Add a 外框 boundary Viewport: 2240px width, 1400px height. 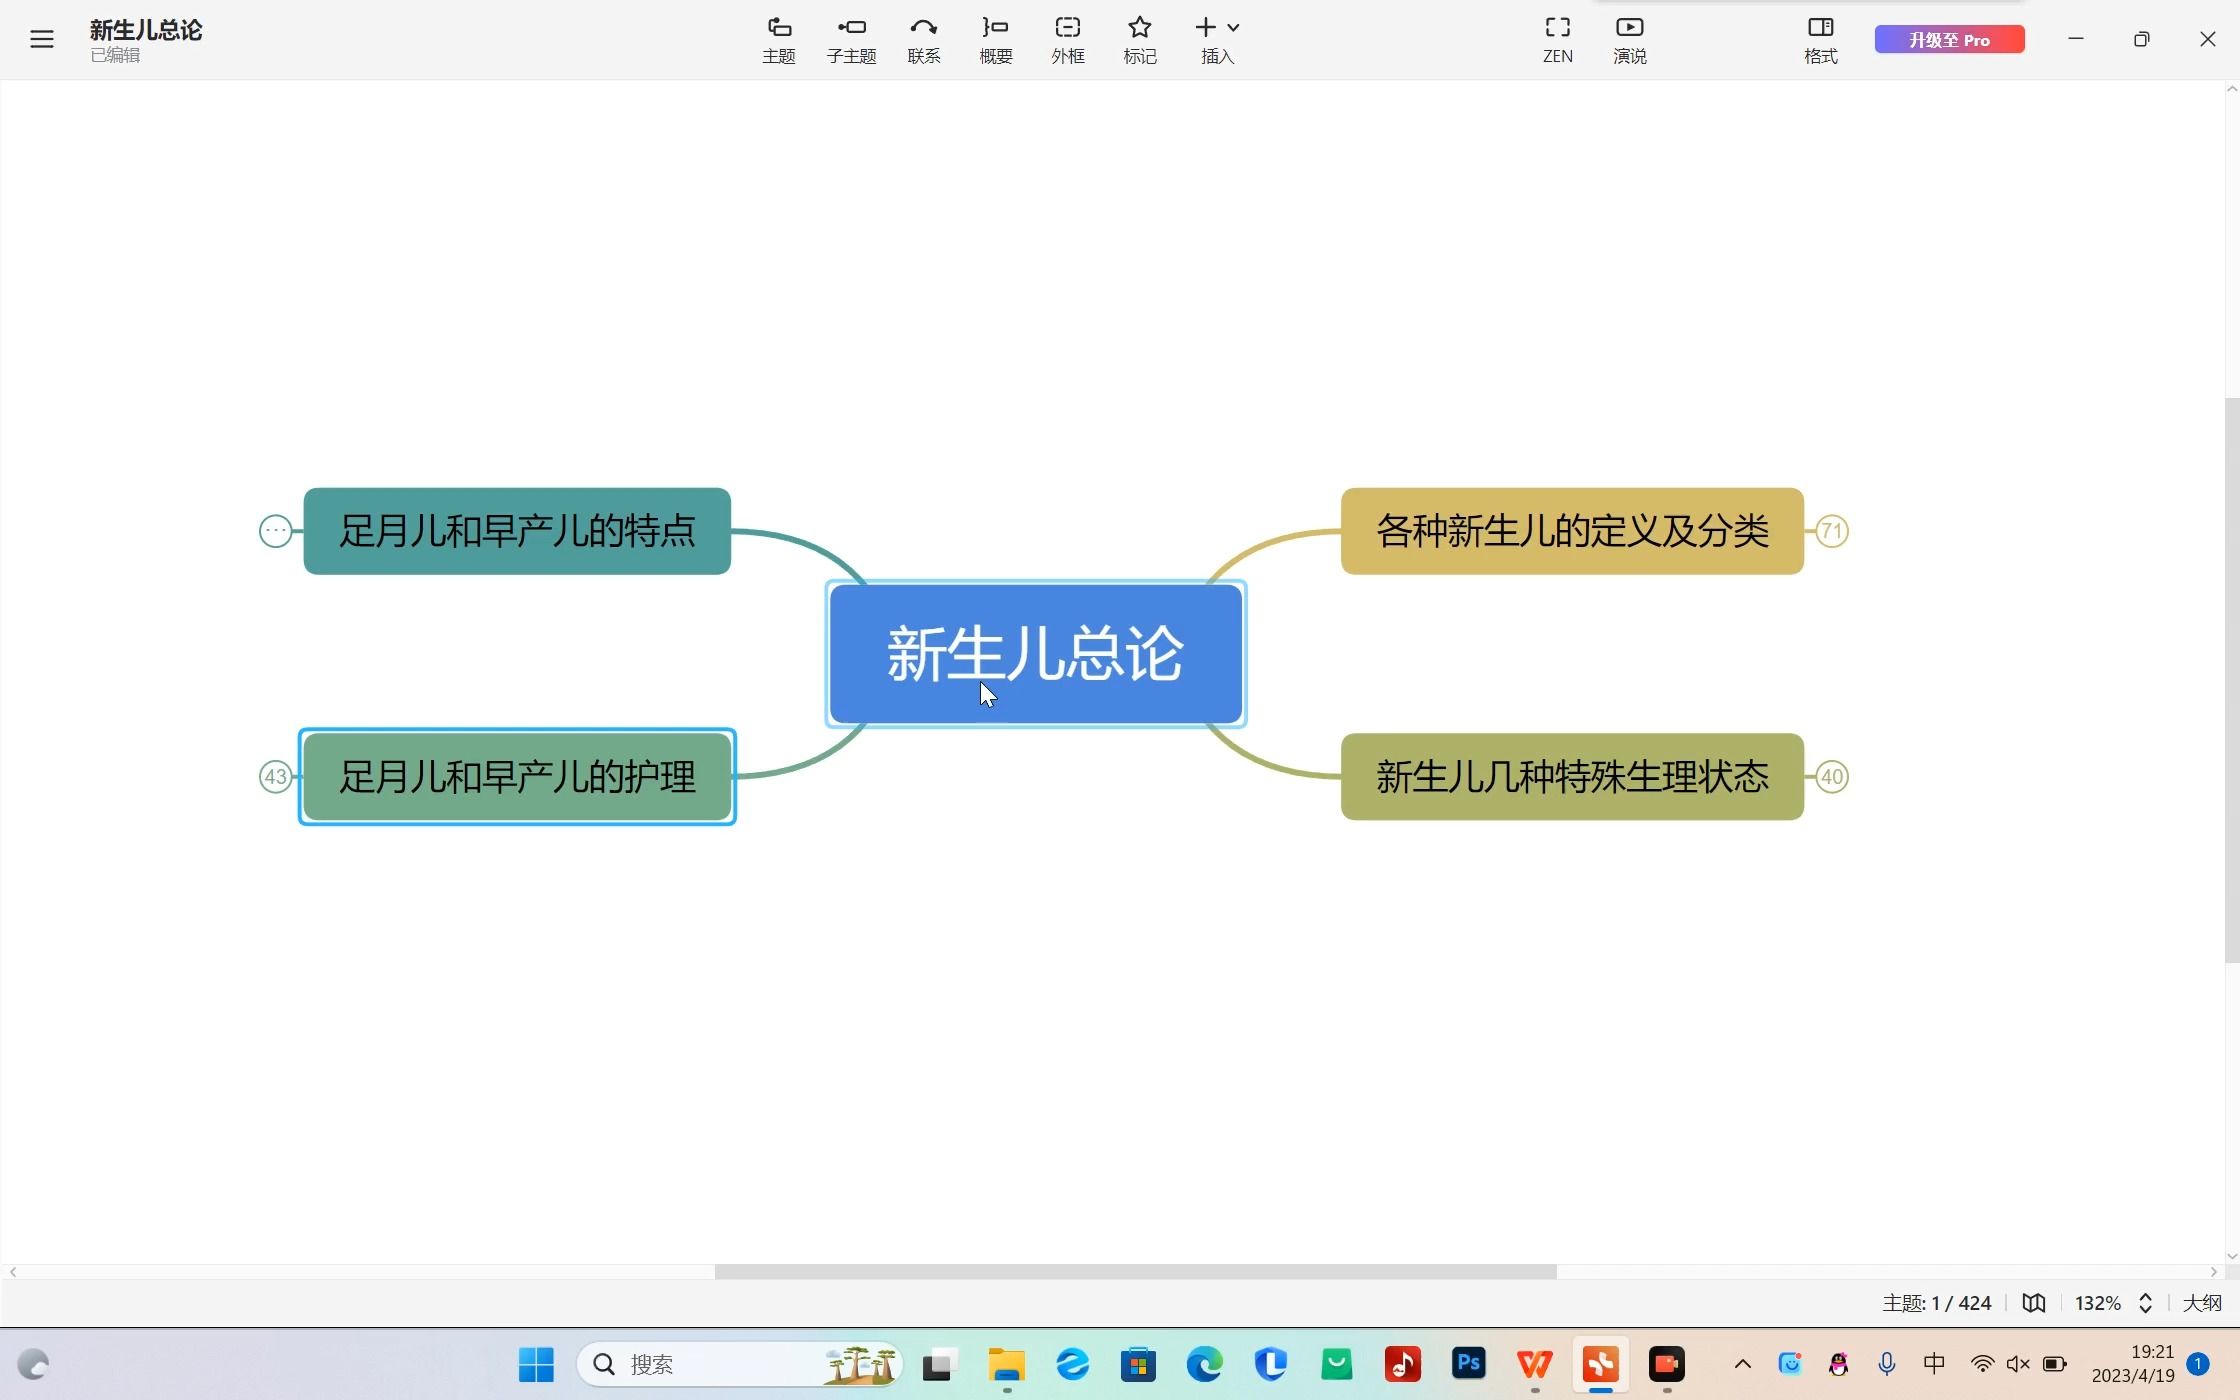point(1067,40)
